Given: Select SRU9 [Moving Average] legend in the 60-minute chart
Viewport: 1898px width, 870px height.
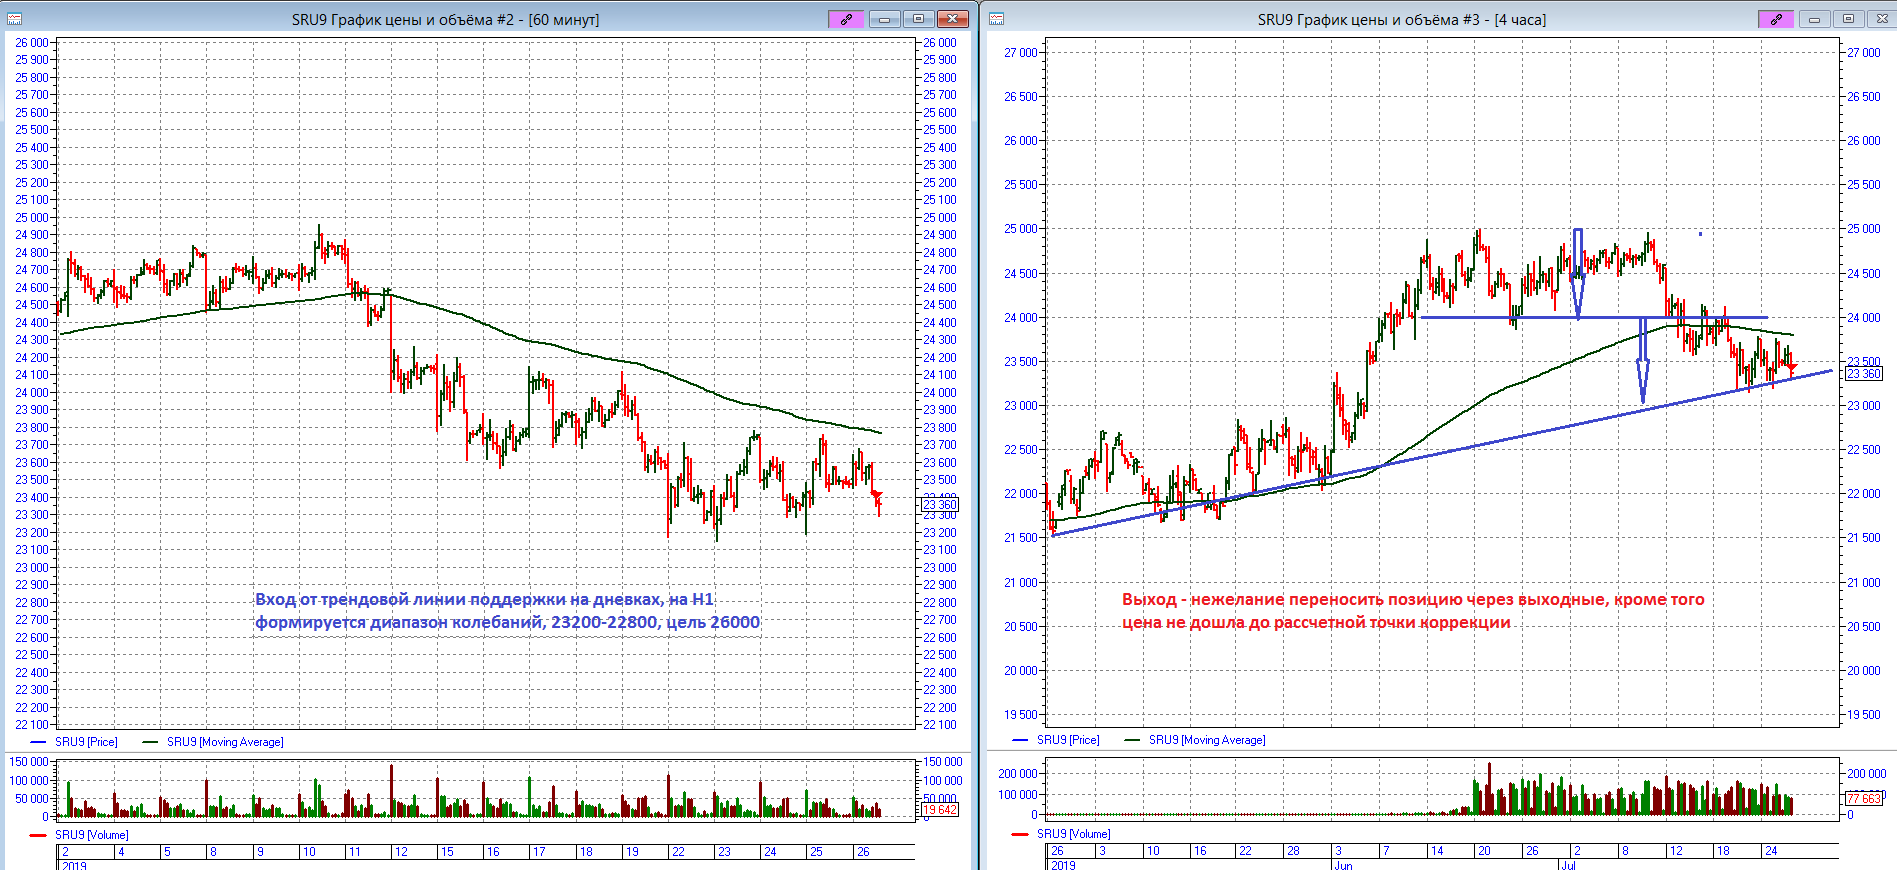Looking at the screenshot, I should pos(224,742).
